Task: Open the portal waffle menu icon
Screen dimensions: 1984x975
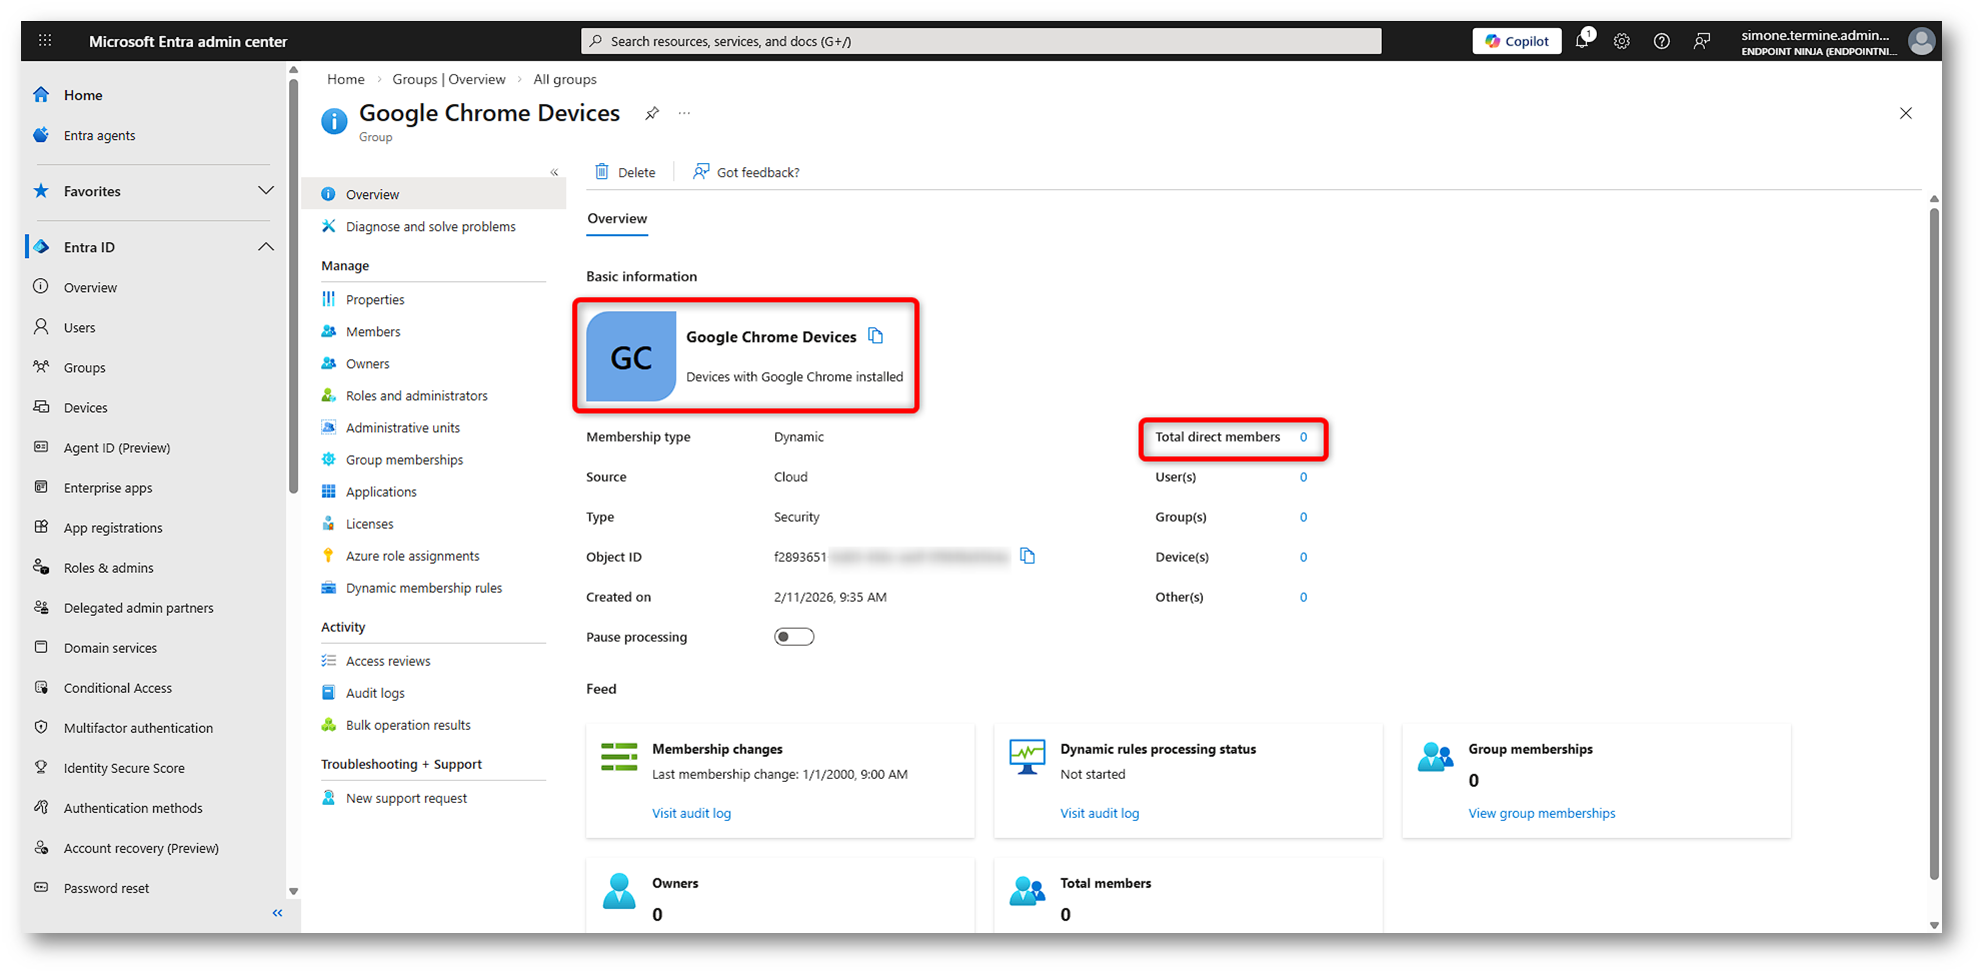Action: (x=45, y=41)
